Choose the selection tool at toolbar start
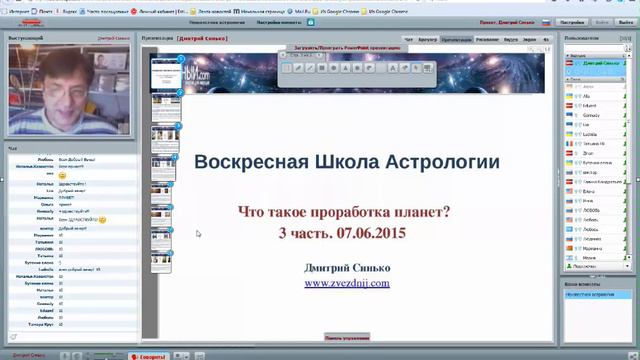Image resolution: width=640 pixels, height=360 pixels. point(287,68)
